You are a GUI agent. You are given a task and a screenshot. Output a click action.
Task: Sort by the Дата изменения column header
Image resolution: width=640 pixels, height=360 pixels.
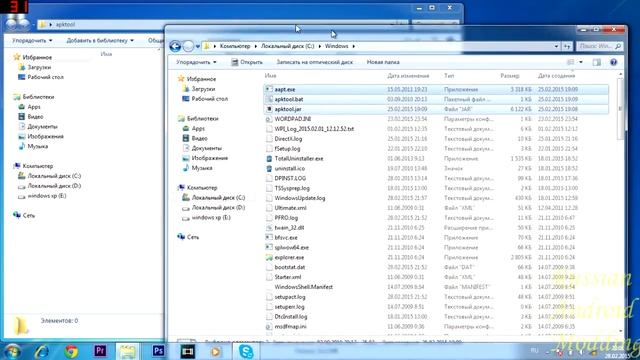click(408, 76)
